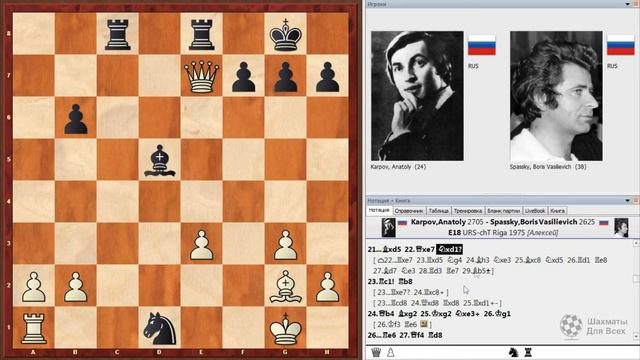The width and height of the screenshot is (640, 360).
Task: Jump to main line move 27.Qf4
Action: pos(412,335)
